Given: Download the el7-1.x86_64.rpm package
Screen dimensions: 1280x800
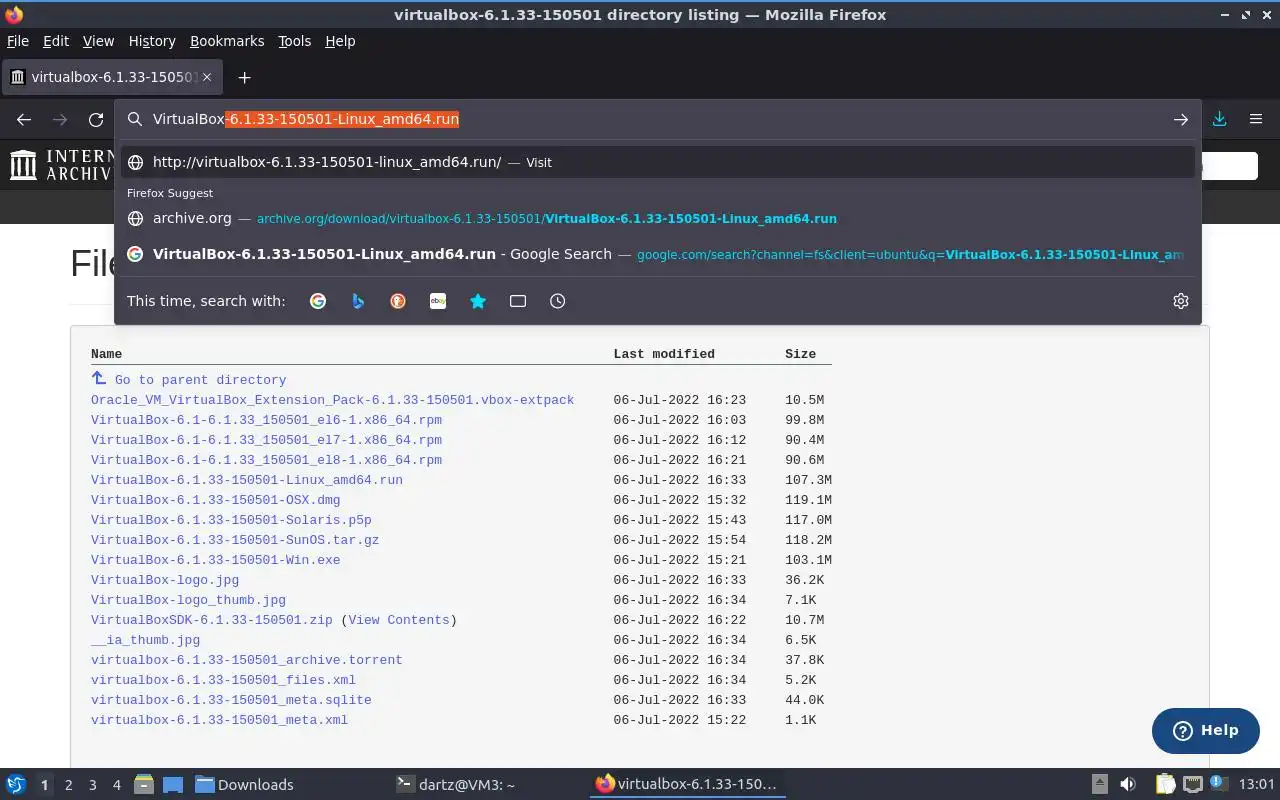Looking at the screenshot, I should pyautogui.click(x=266, y=440).
